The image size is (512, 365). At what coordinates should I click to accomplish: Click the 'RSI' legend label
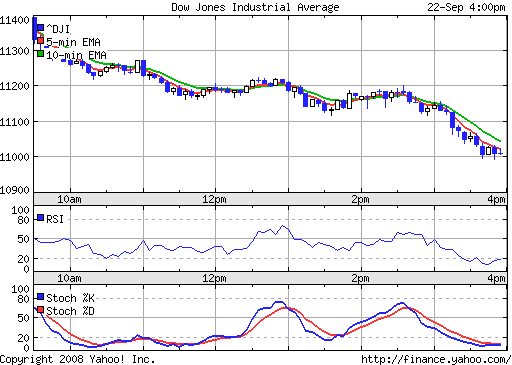(x=55, y=219)
